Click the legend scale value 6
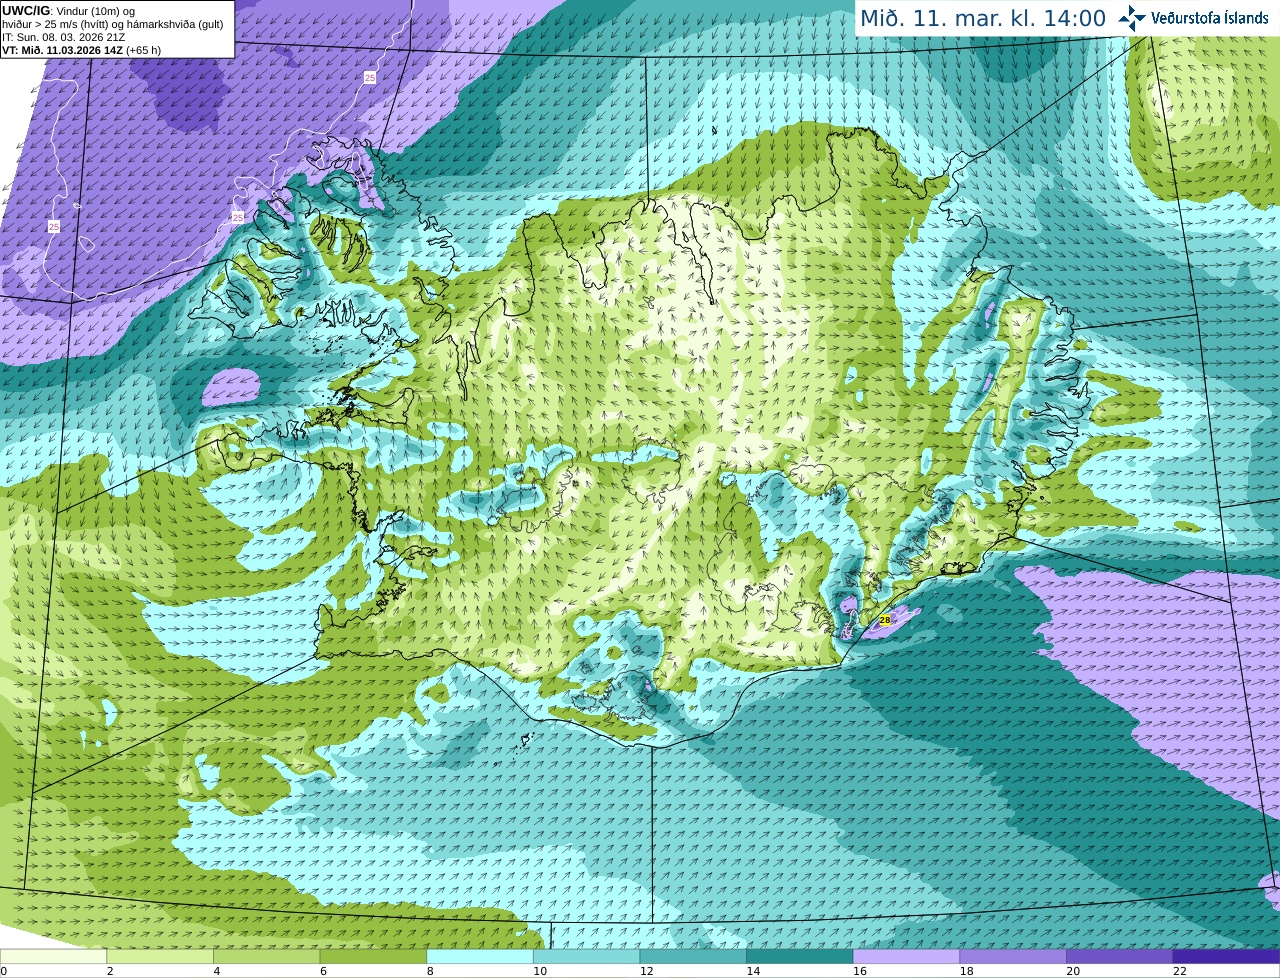Image resolution: width=1280 pixels, height=978 pixels. click(x=324, y=970)
